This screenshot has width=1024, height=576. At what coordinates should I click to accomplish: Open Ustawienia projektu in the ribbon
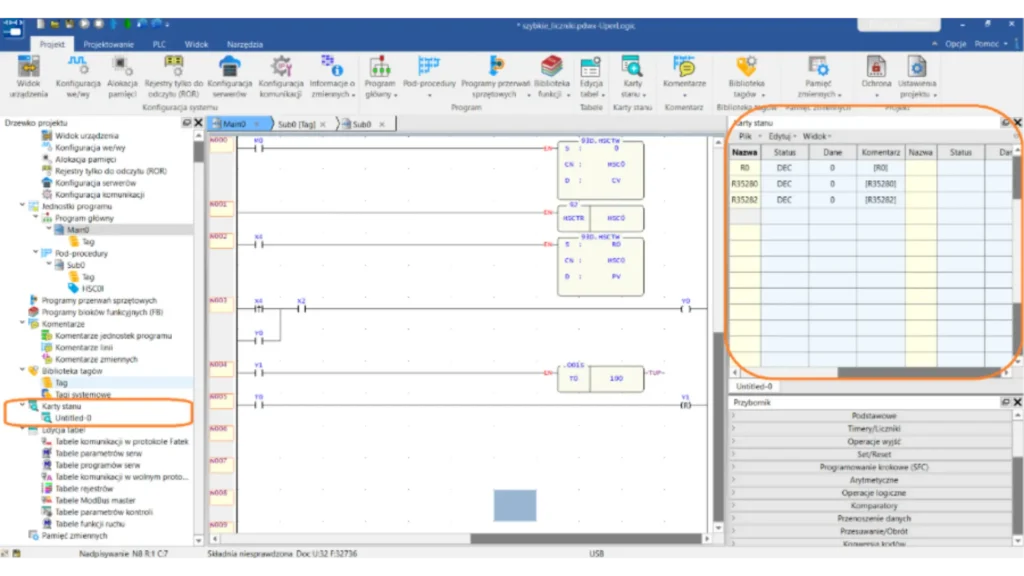click(x=917, y=76)
